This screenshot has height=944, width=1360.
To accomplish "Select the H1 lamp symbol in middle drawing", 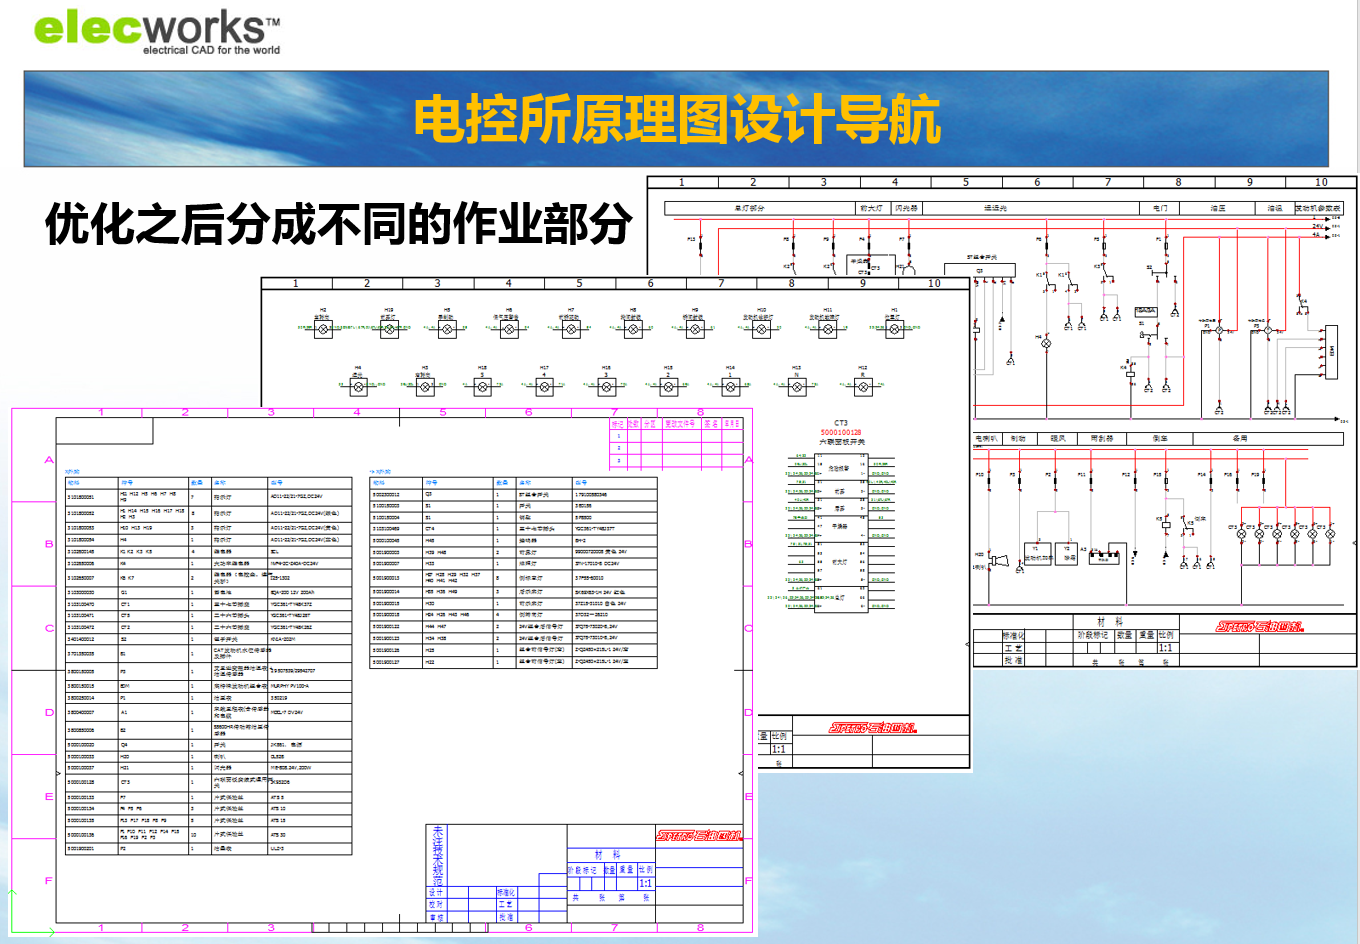I will [x=895, y=328].
